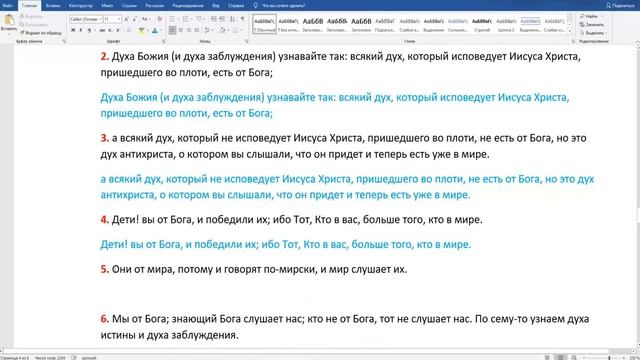Open the Clipboard pane launcher
This screenshot has width=640, height=360.
point(64,41)
